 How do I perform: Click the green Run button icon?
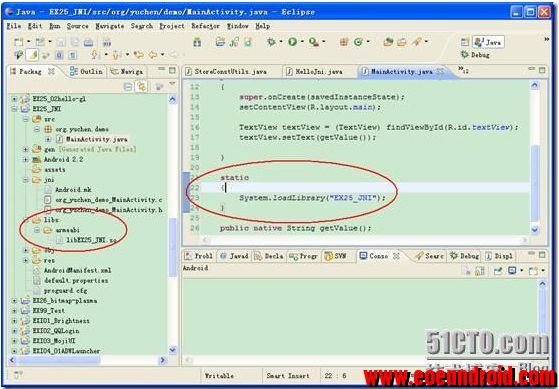[293, 42]
